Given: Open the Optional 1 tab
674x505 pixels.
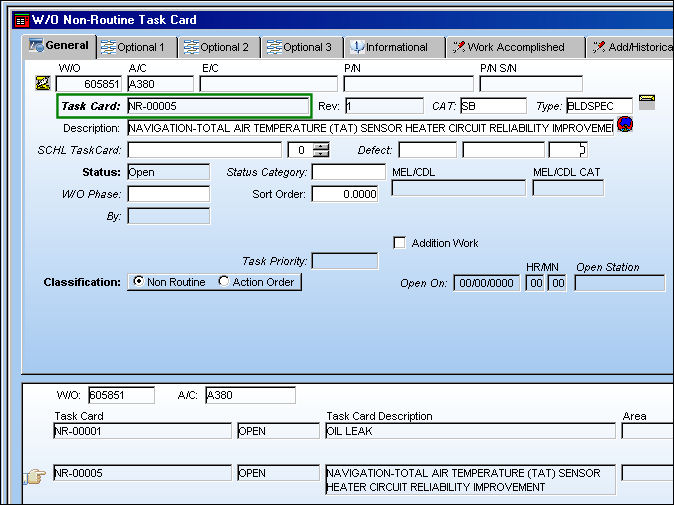Looking at the screenshot, I should tap(137, 47).
